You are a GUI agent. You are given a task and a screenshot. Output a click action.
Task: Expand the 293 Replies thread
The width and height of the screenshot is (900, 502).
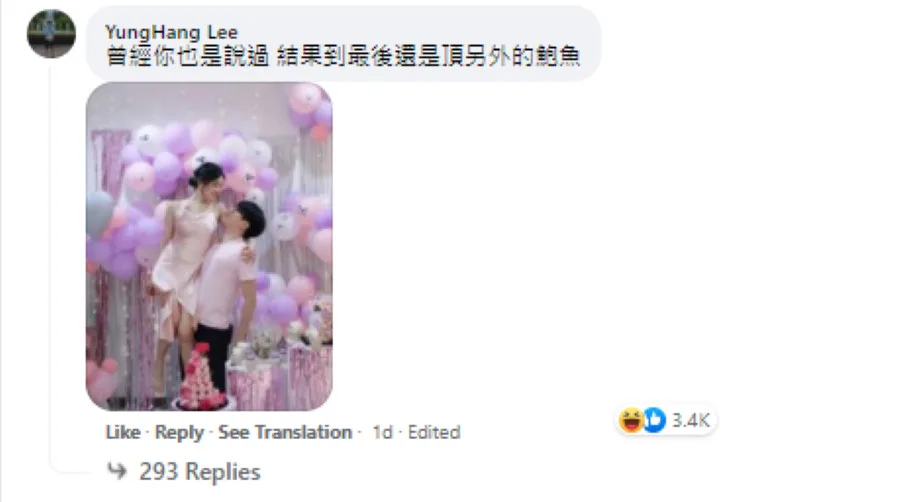point(200,472)
